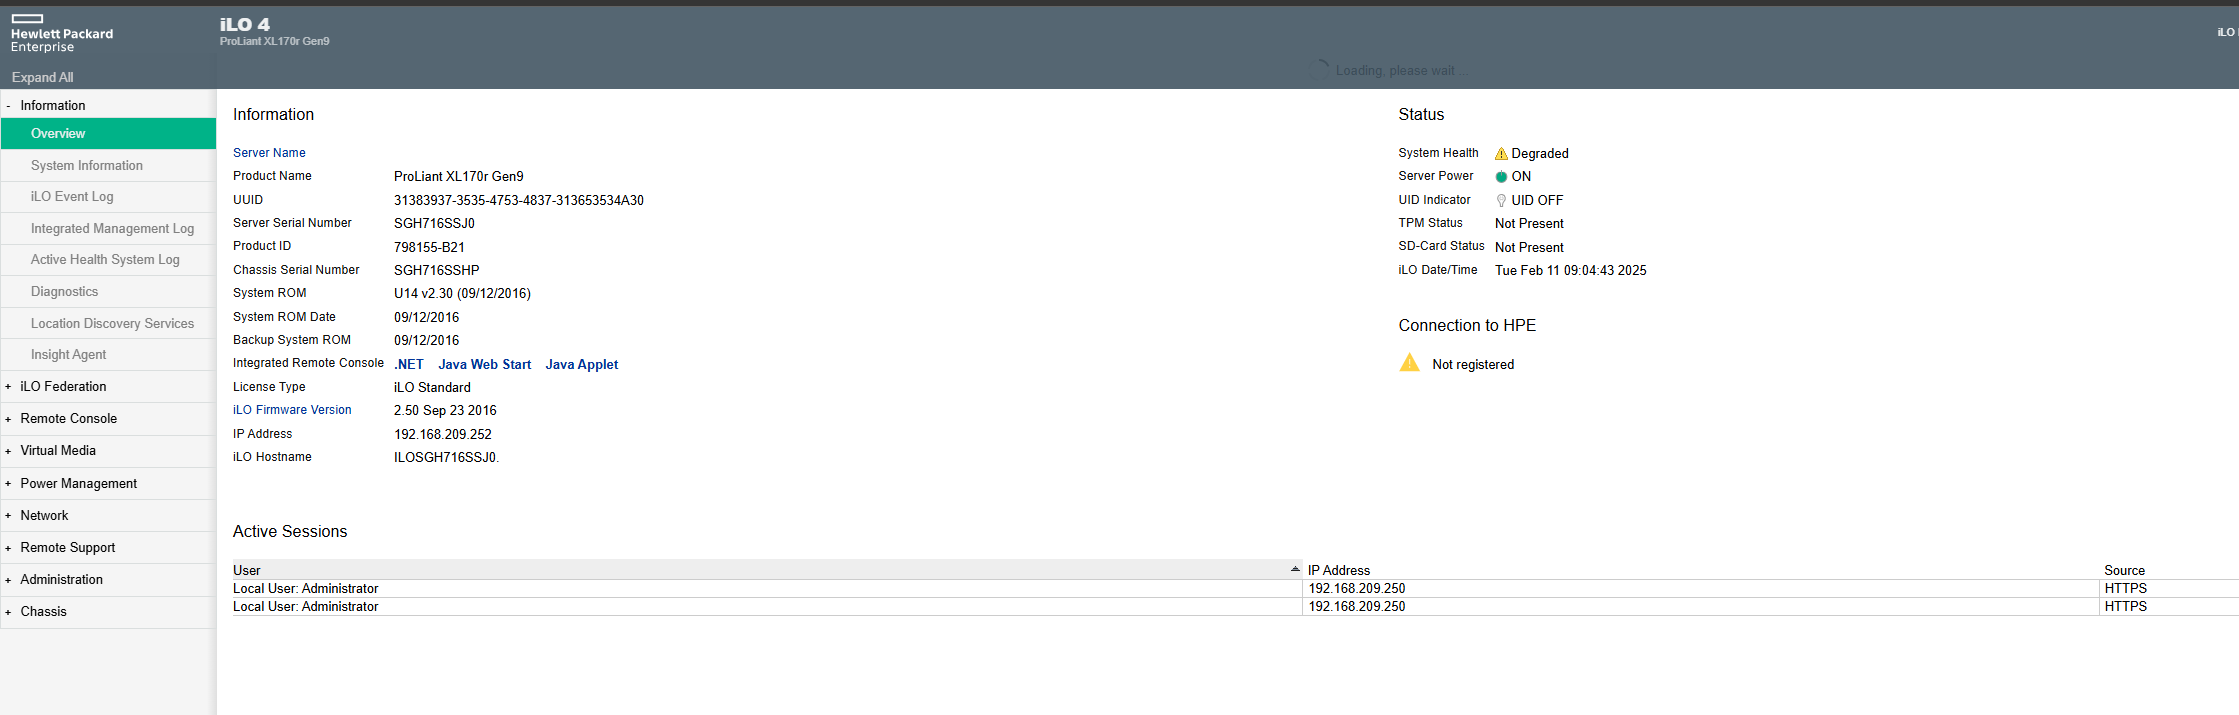Click firmware version 2.50 Sep 23 2016
The height and width of the screenshot is (715, 2239).
(445, 410)
